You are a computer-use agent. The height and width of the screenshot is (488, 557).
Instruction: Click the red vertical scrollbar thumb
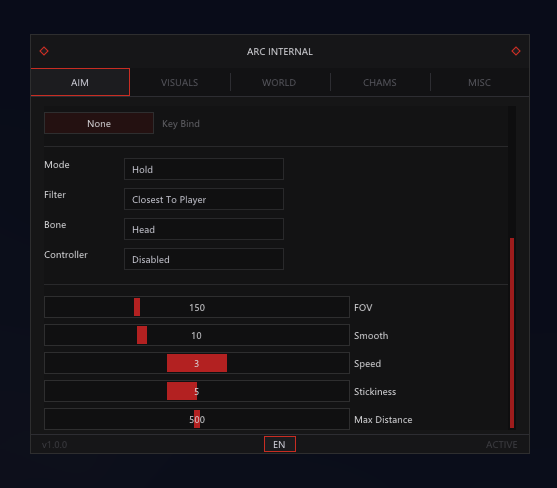click(x=512, y=333)
